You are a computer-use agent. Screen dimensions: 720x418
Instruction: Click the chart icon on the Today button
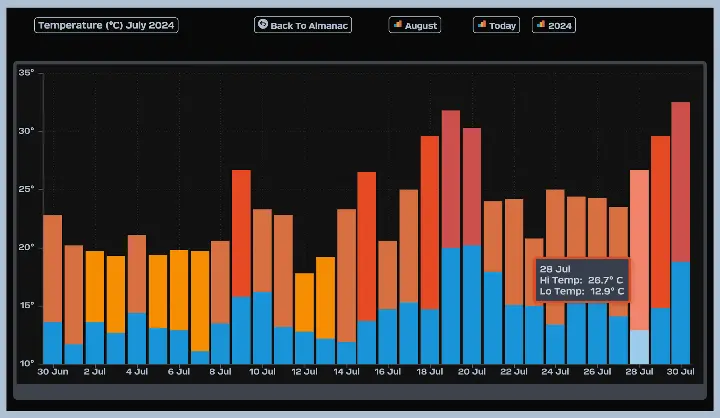(x=482, y=25)
